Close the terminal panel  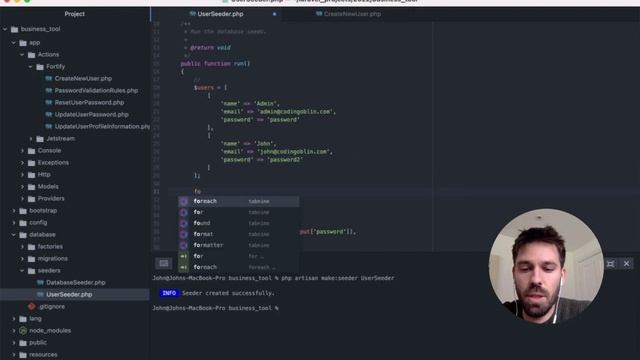coord(627,264)
